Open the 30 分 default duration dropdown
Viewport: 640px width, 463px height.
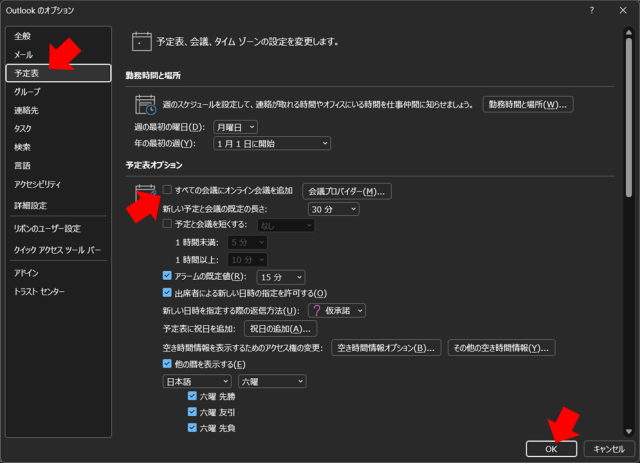pos(333,209)
